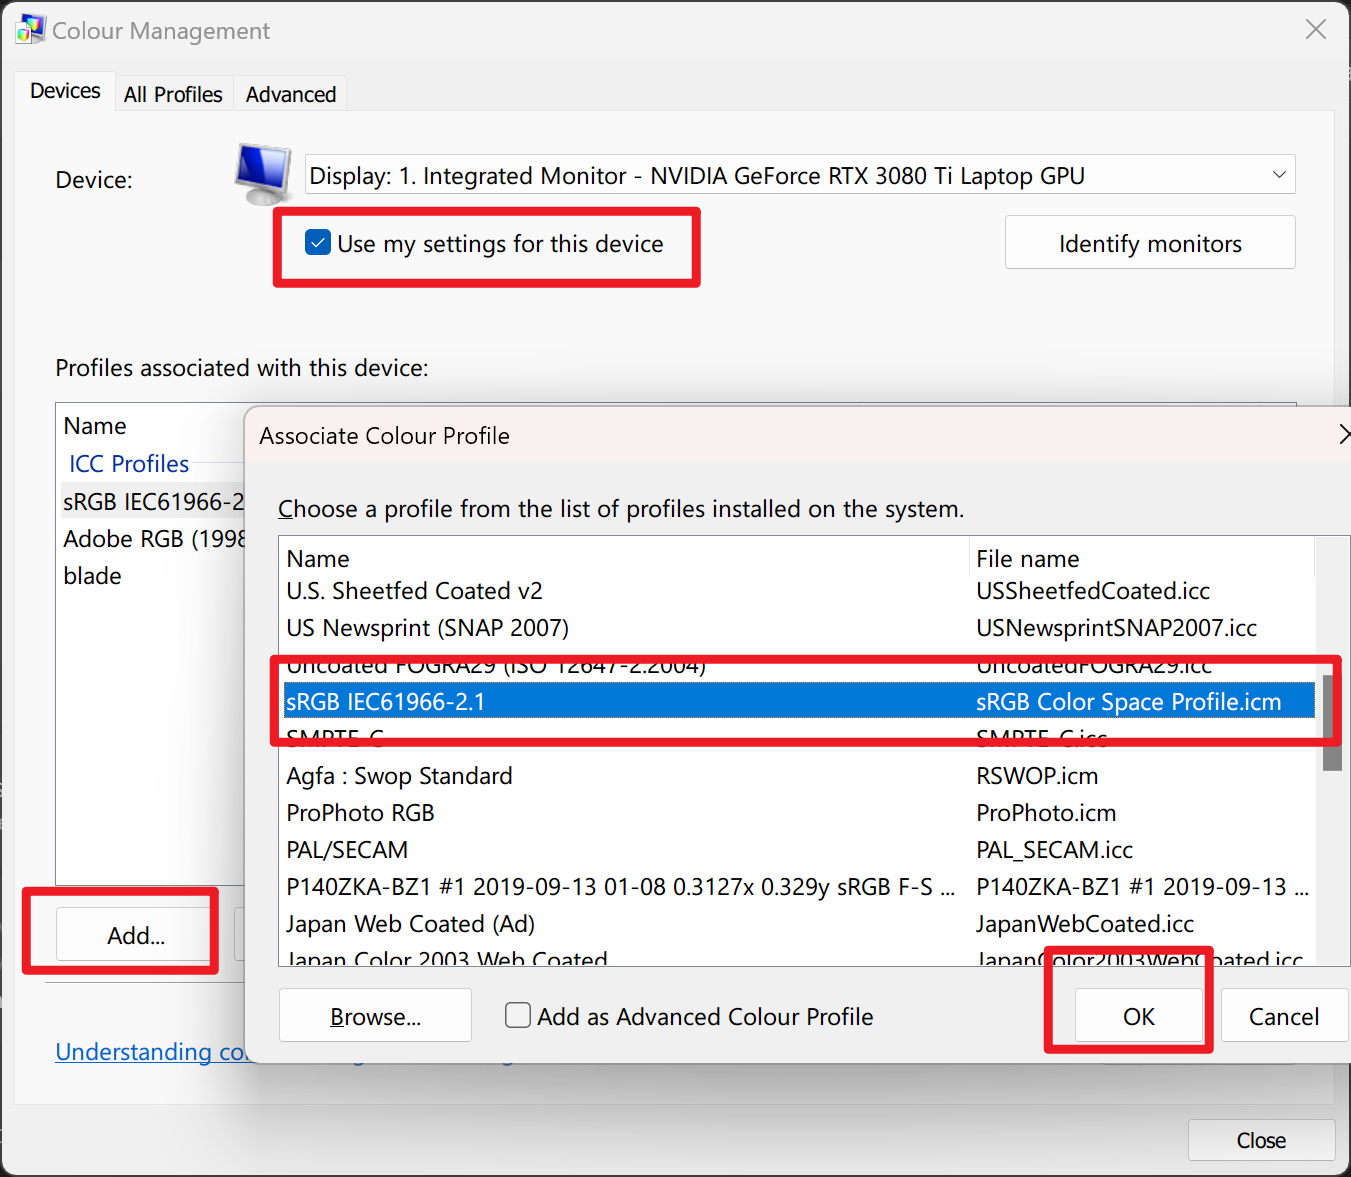Open the Display device dropdown
Viewport: 1351px width, 1177px height.
point(800,175)
